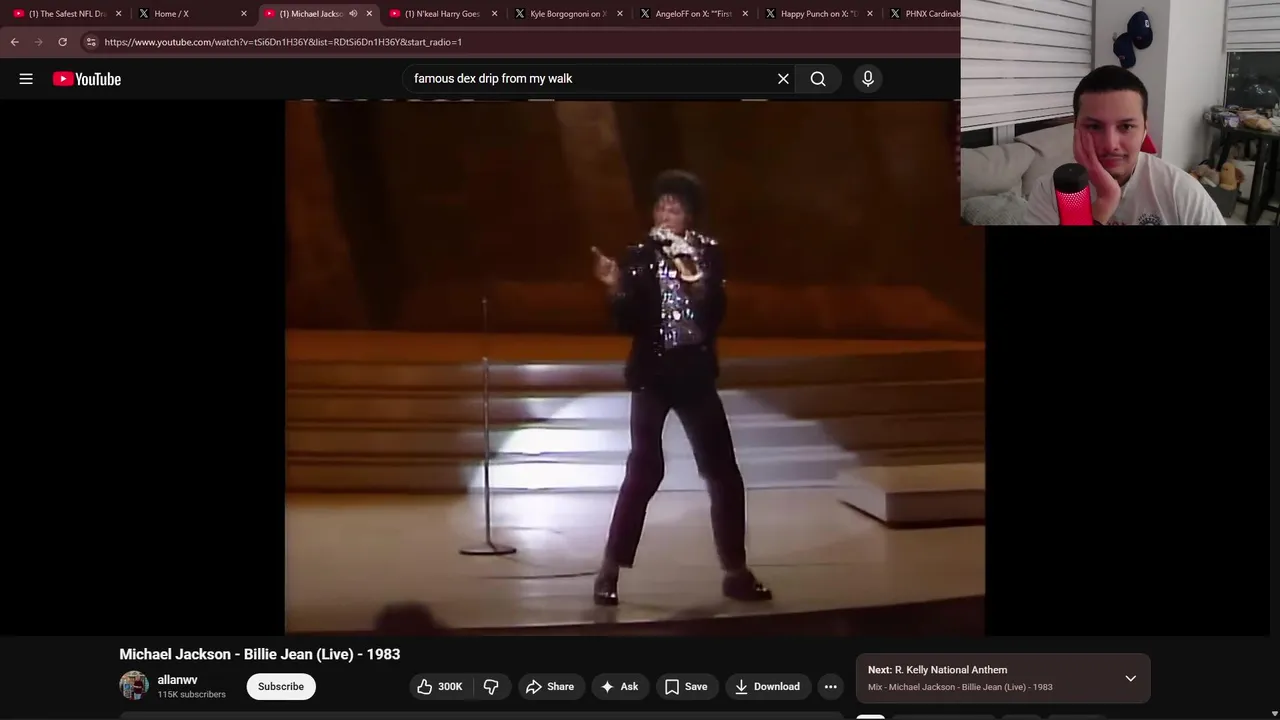This screenshot has height=720, width=1280.
Task: Run search with the magnifier button
Action: pyautogui.click(x=818, y=79)
